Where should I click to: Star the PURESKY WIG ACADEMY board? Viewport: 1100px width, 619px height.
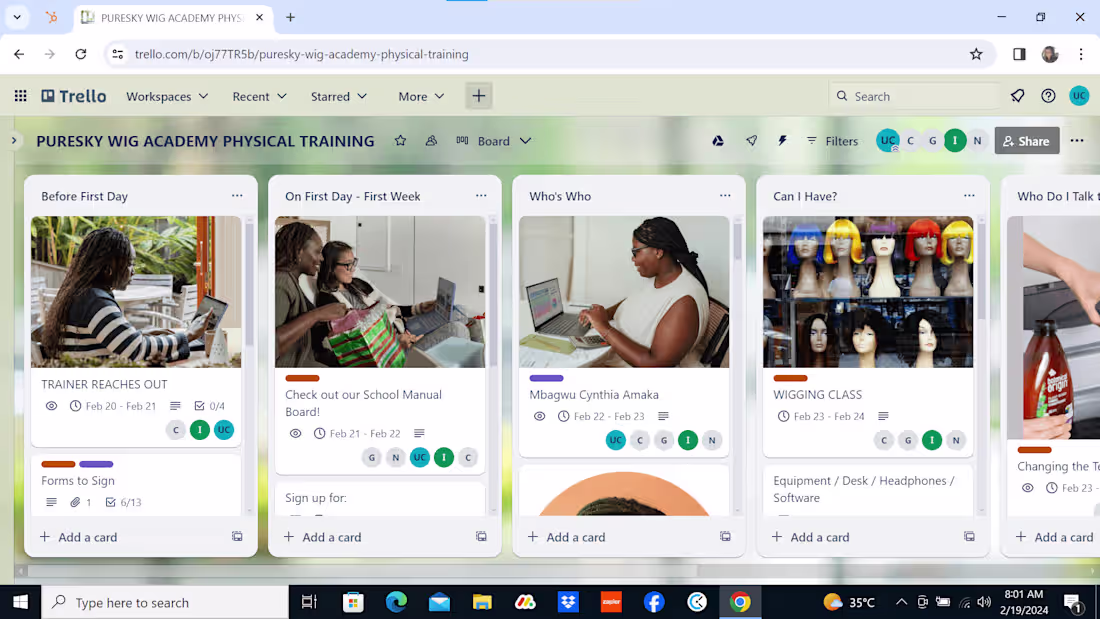click(401, 141)
